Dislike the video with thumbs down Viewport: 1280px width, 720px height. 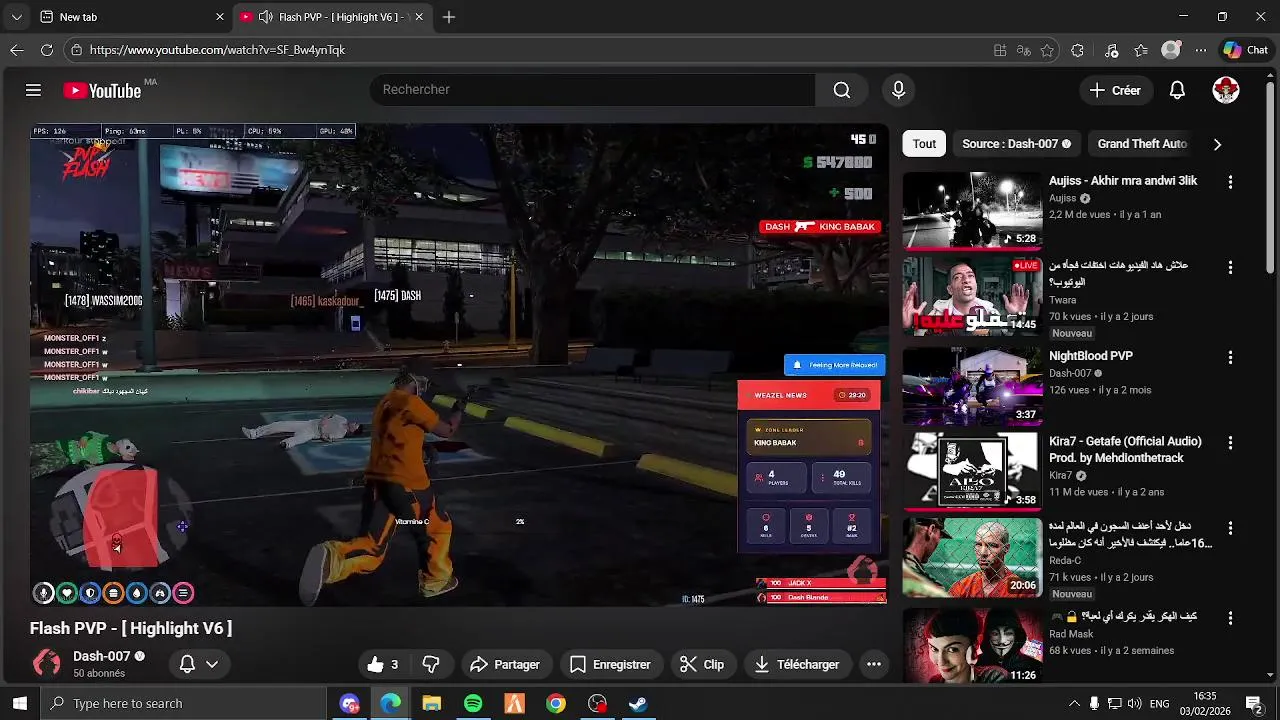(x=431, y=664)
